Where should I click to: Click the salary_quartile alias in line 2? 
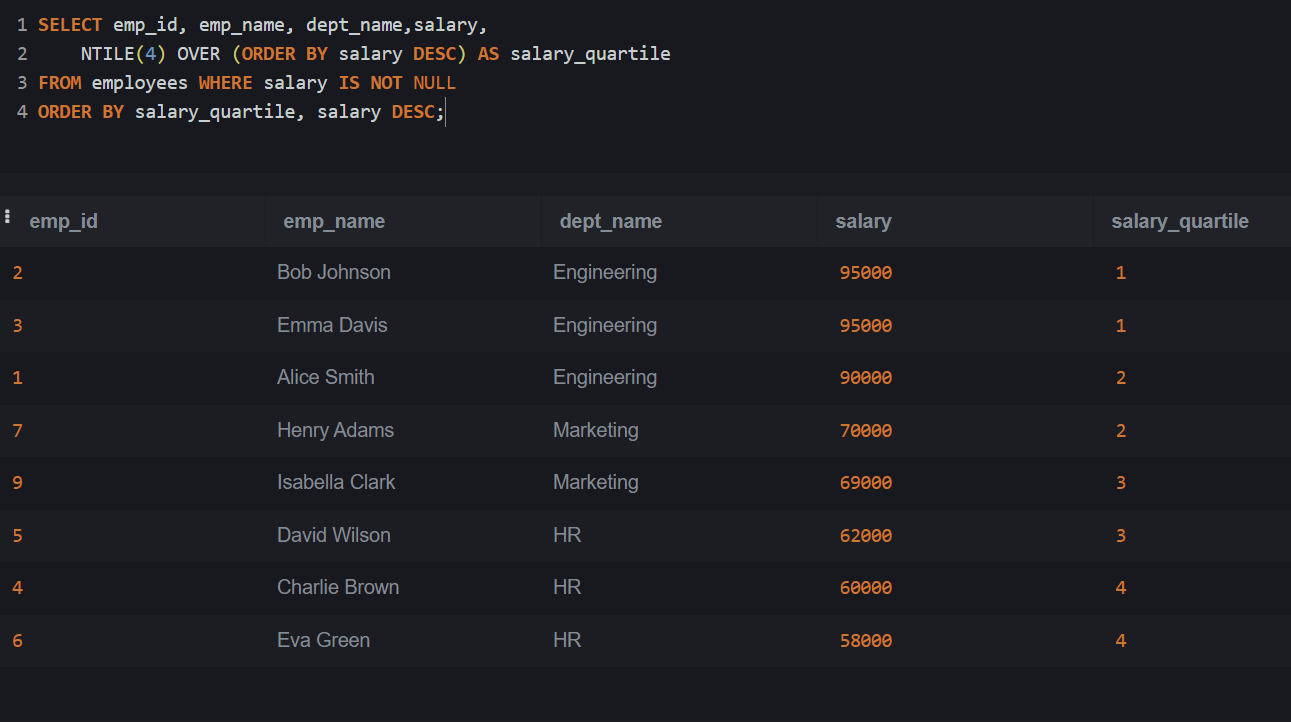click(590, 54)
